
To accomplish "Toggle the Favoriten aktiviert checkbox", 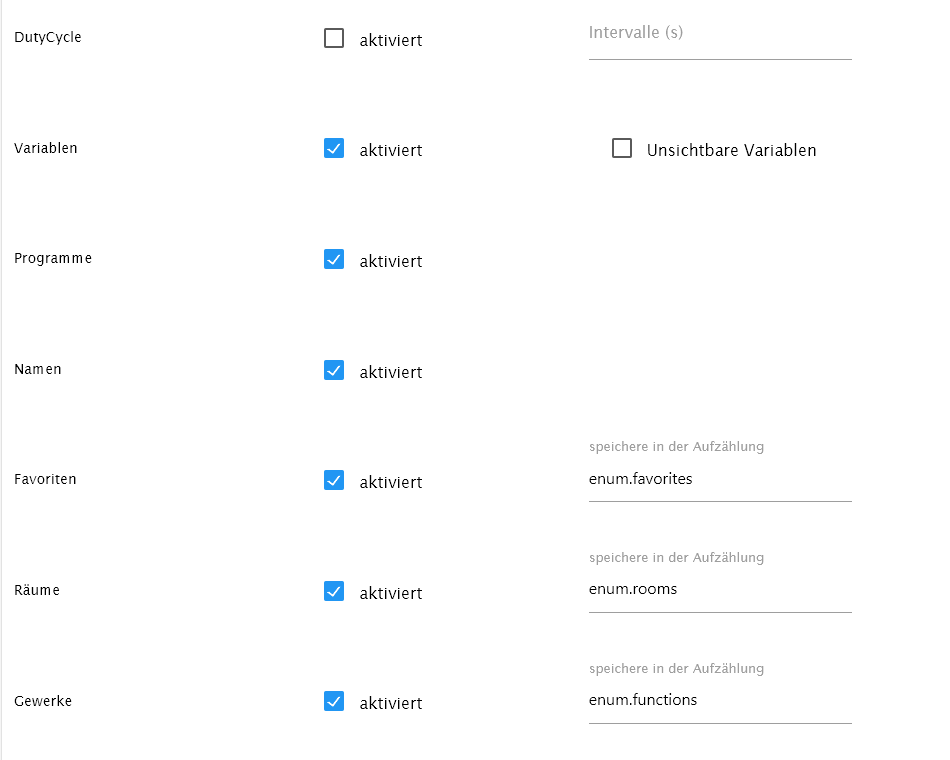I will coord(334,481).
